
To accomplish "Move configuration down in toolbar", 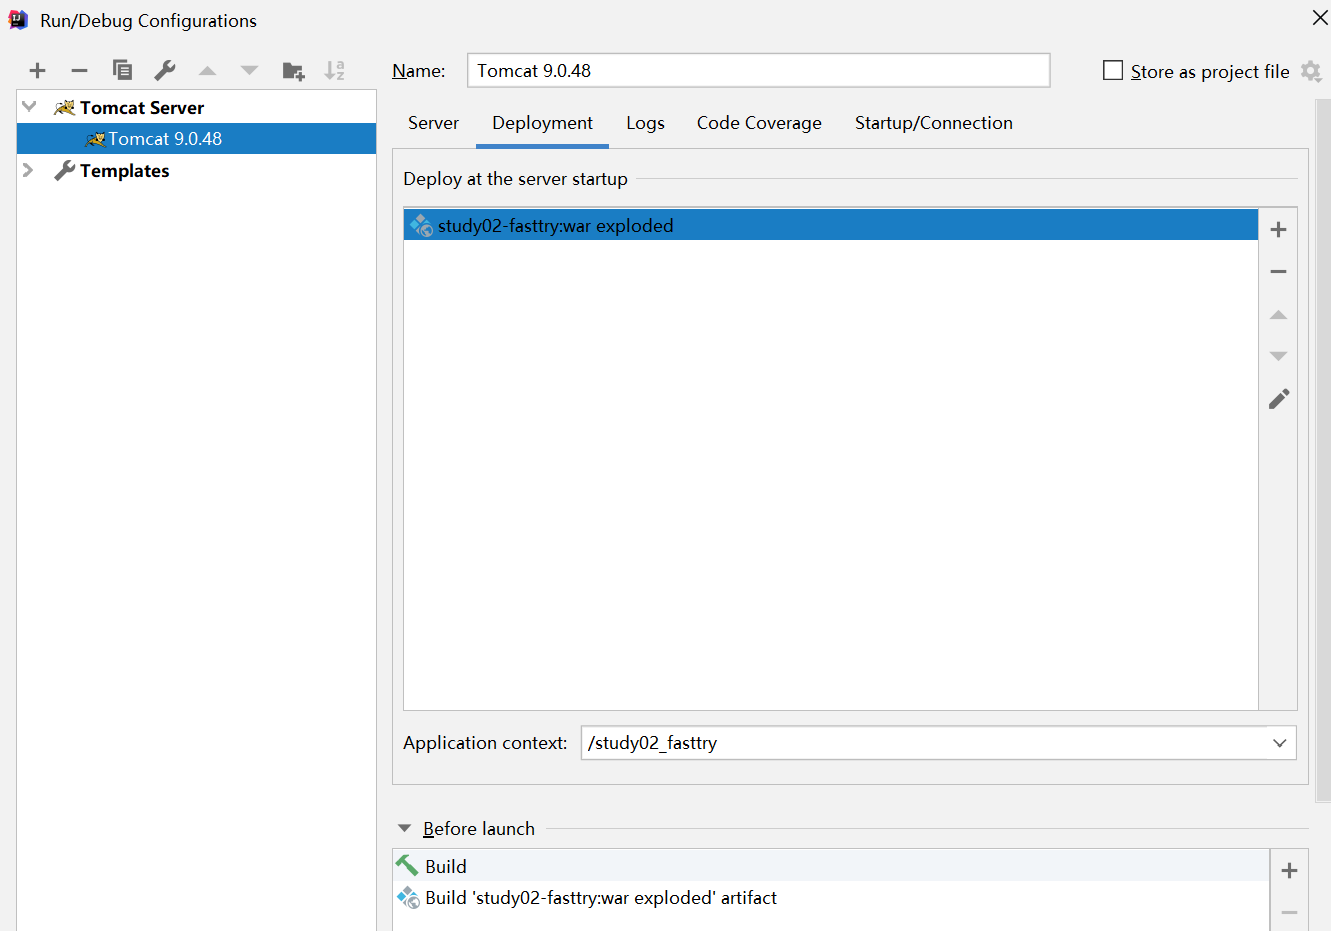I will click(250, 70).
